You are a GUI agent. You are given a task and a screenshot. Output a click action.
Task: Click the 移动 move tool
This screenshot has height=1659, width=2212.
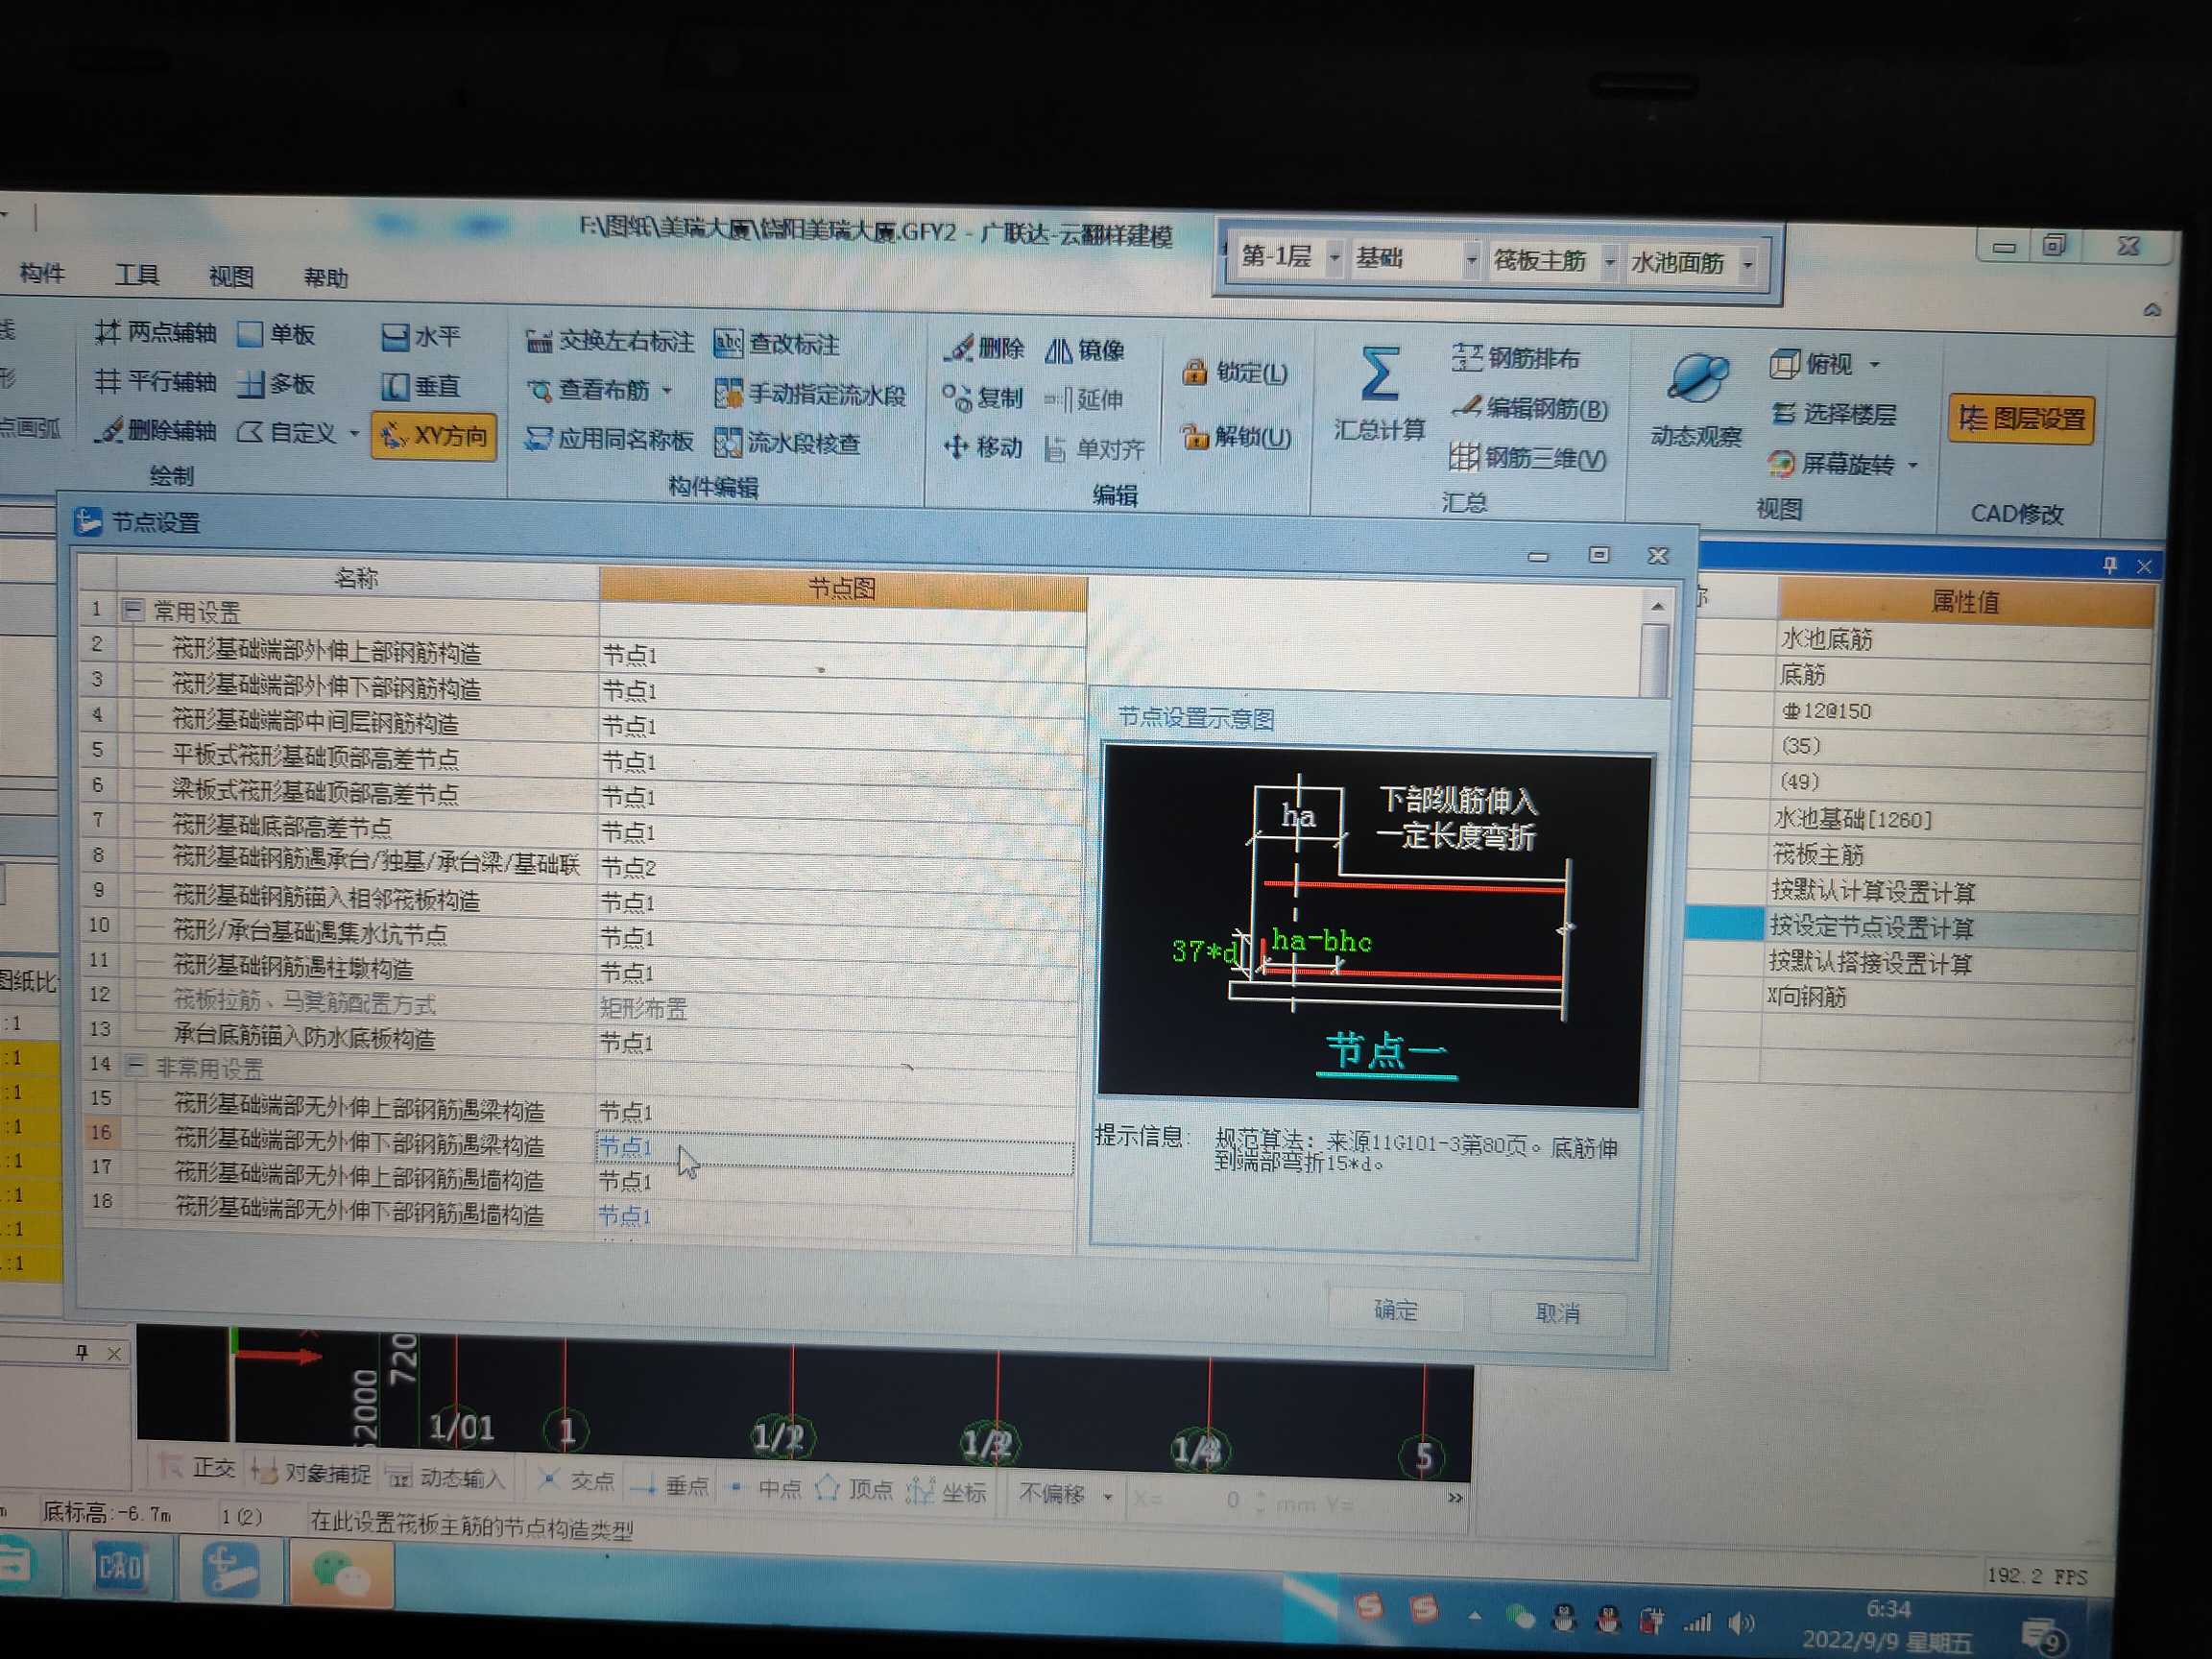(x=983, y=447)
